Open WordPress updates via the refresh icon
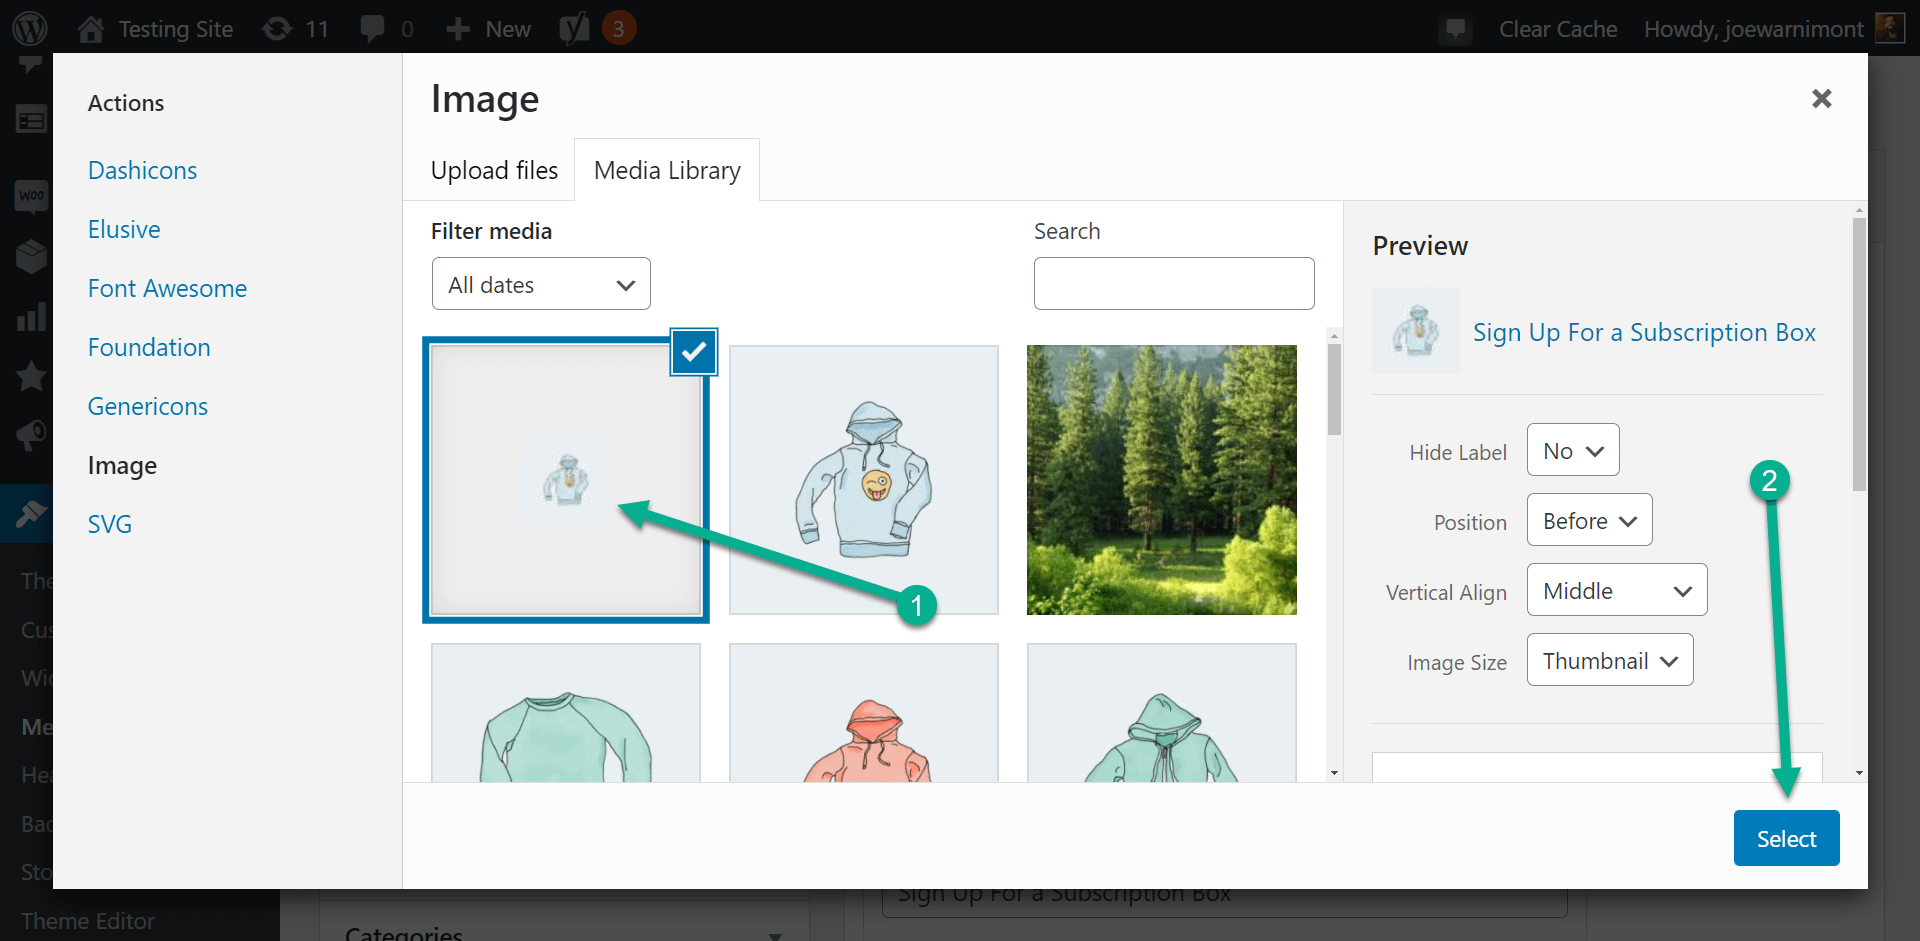1920x941 pixels. coord(278,27)
